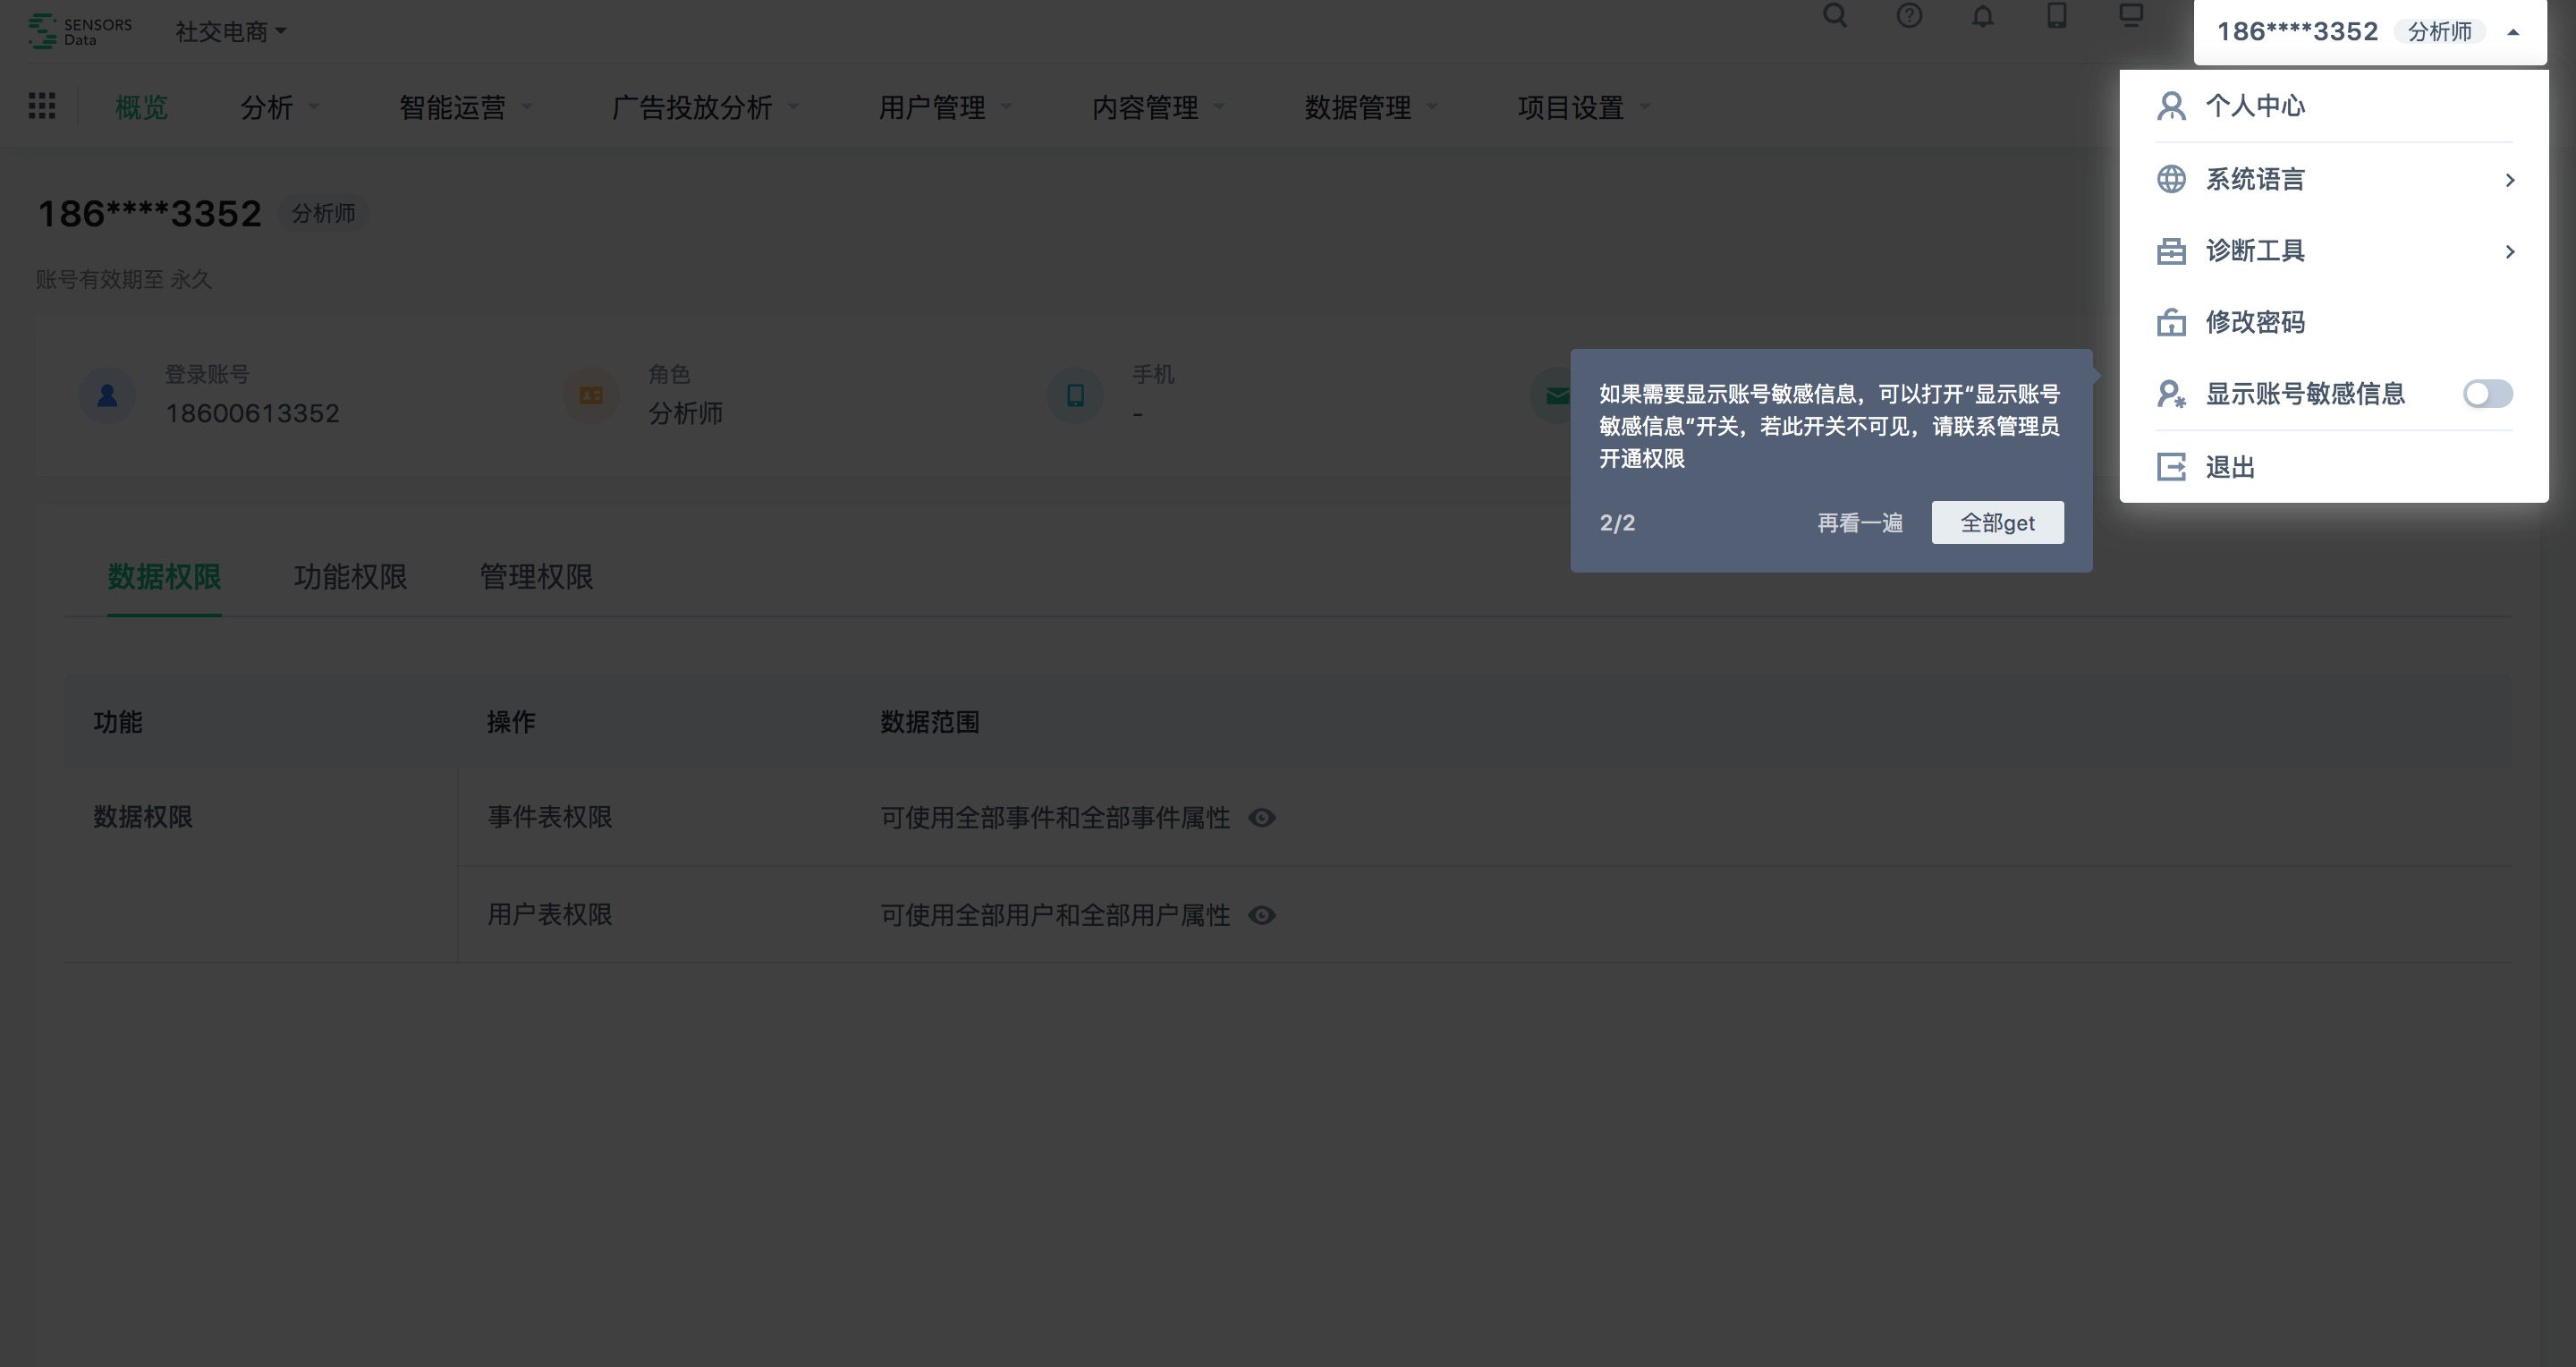Viewport: 2576px width, 1367px height.
Task: Open the app grid launcher icon
Action: [42, 106]
